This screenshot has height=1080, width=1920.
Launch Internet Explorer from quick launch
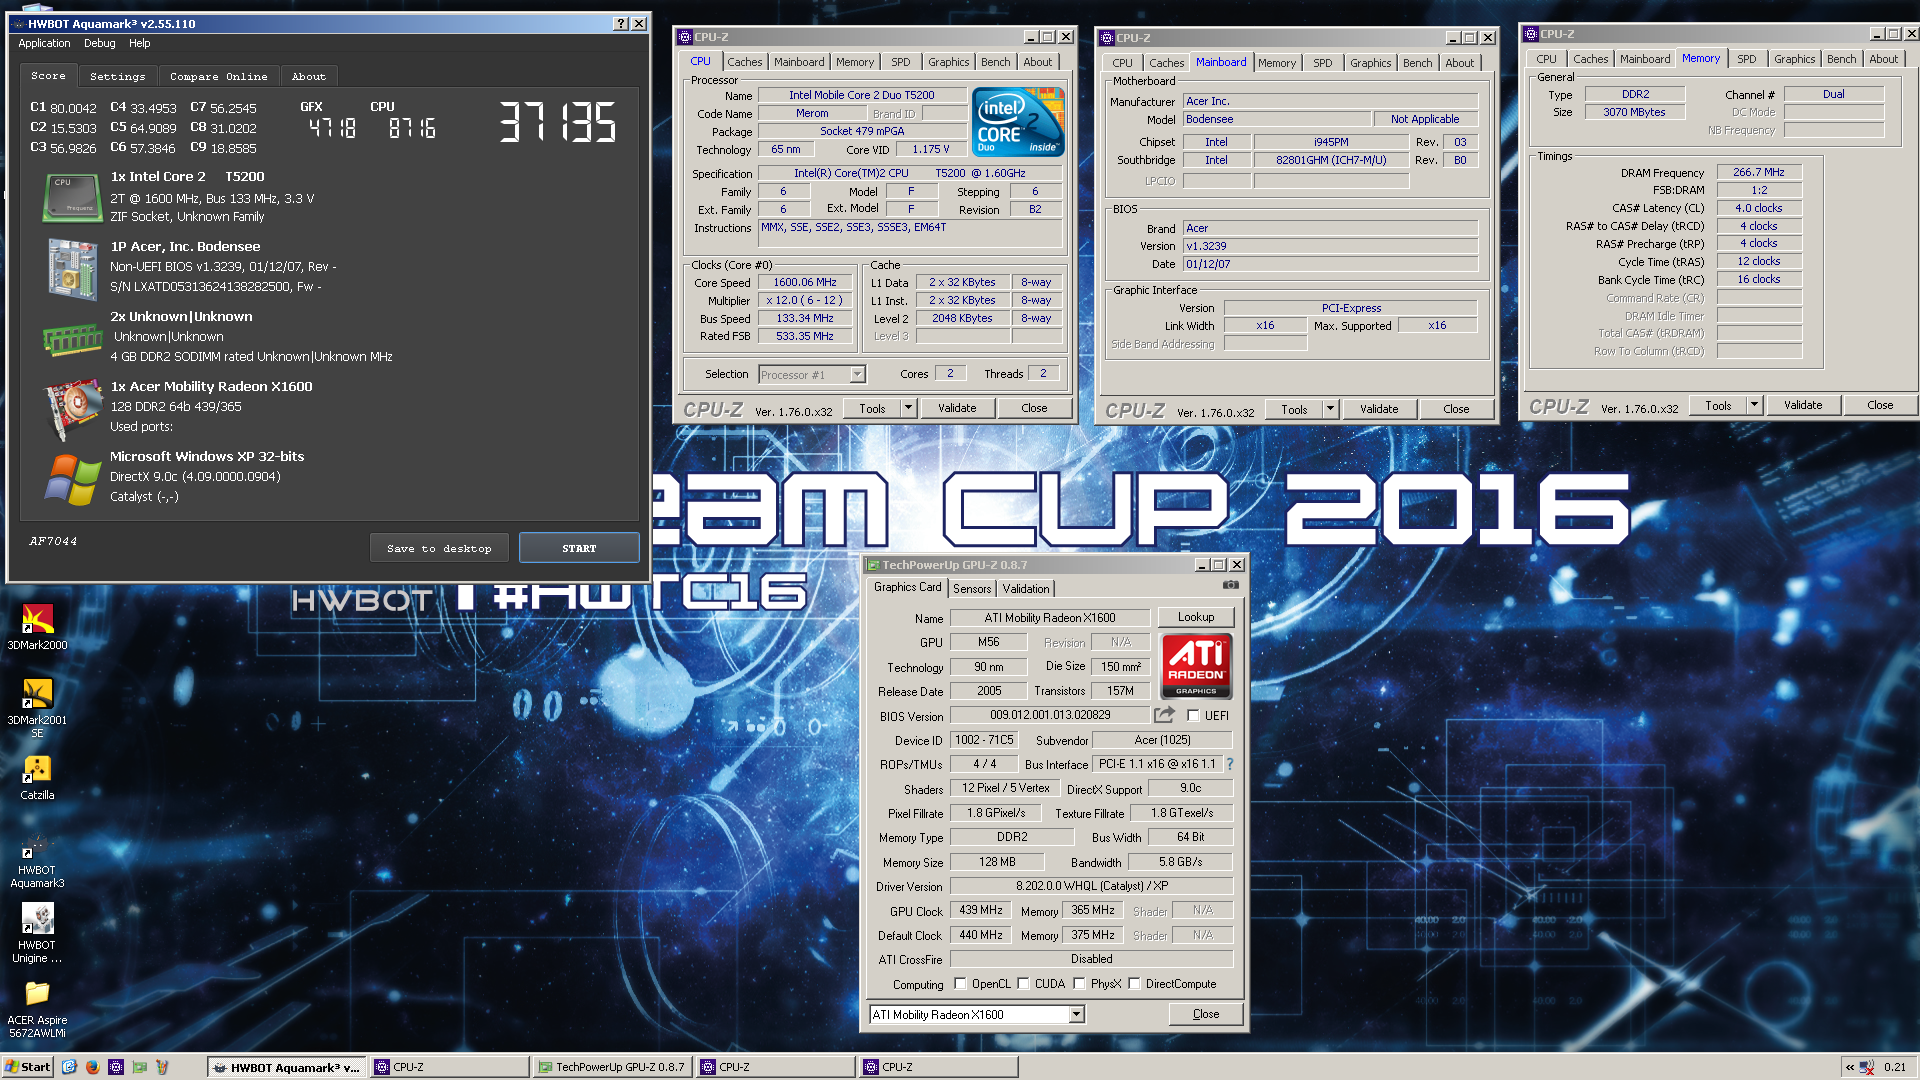pyautogui.click(x=69, y=1067)
